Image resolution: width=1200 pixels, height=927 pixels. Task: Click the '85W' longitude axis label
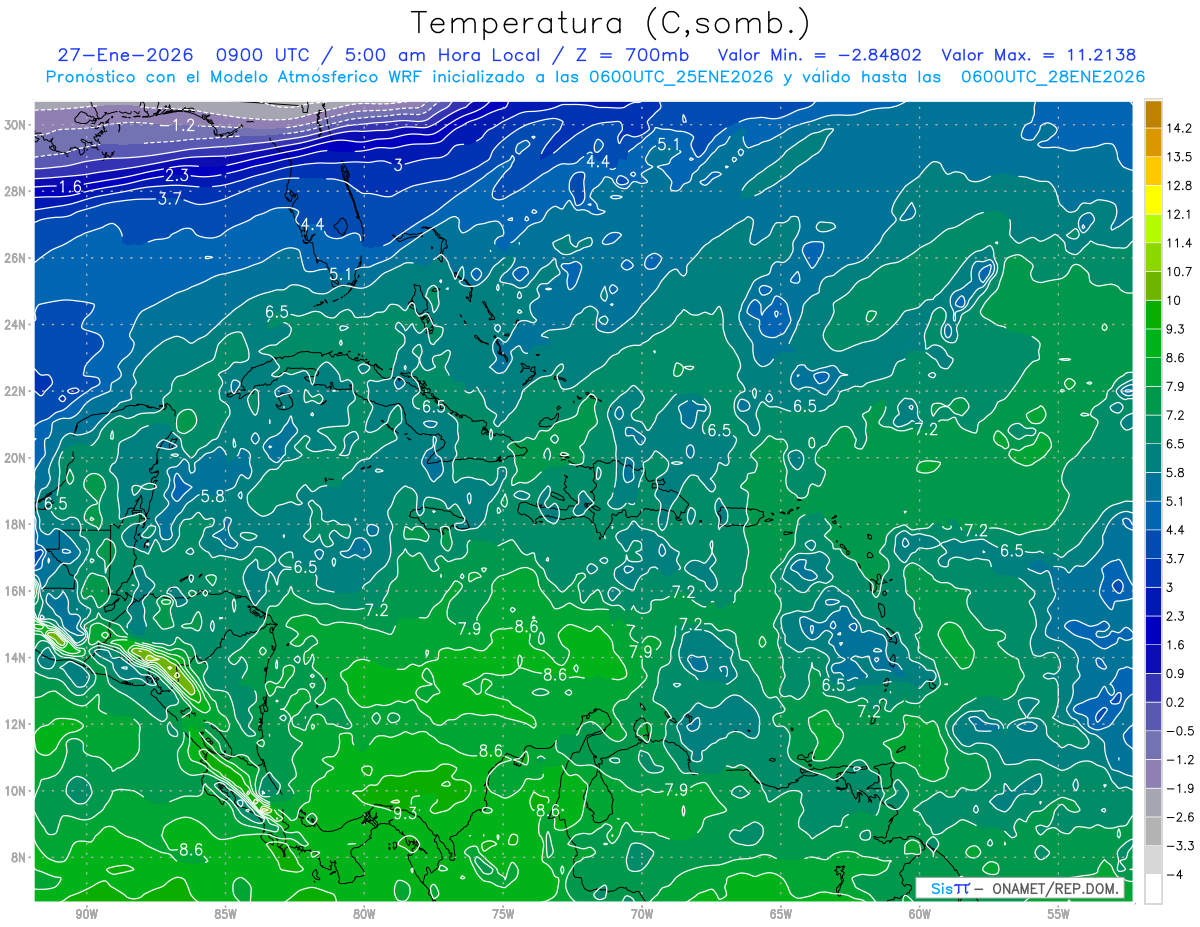pos(225,914)
